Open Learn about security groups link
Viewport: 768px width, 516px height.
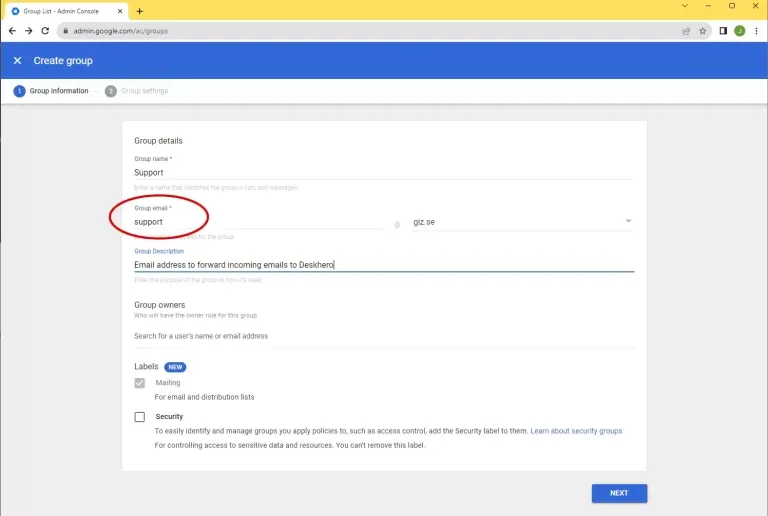click(x=576, y=431)
